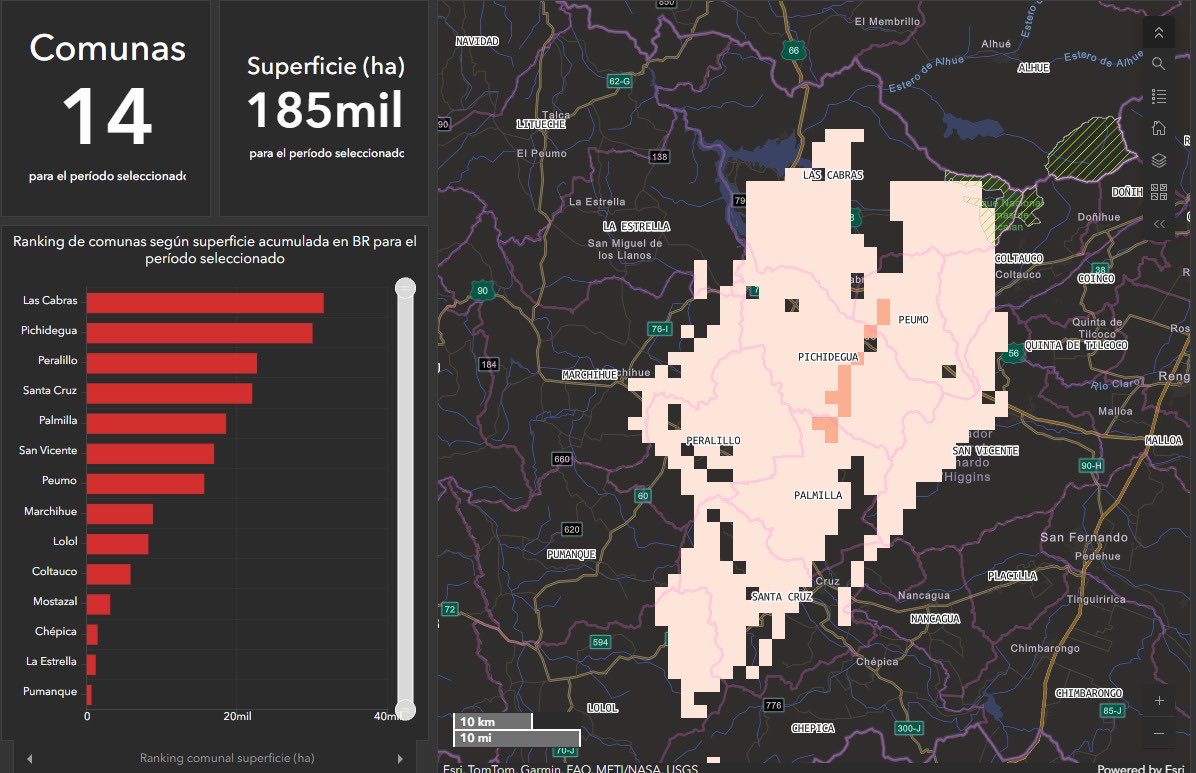Open the map legend list
Viewport: 1196px width, 773px height.
(1159, 96)
